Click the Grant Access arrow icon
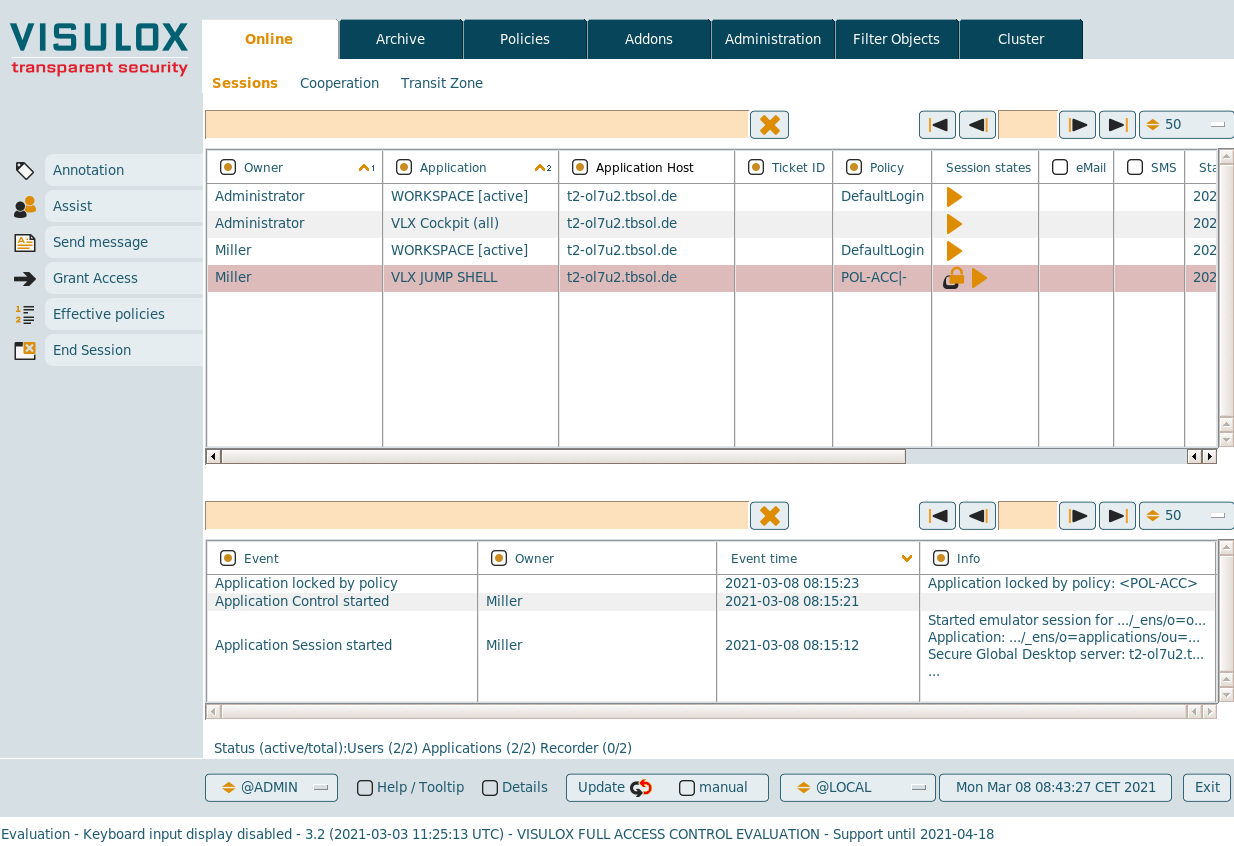 pyautogui.click(x=25, y=278)
